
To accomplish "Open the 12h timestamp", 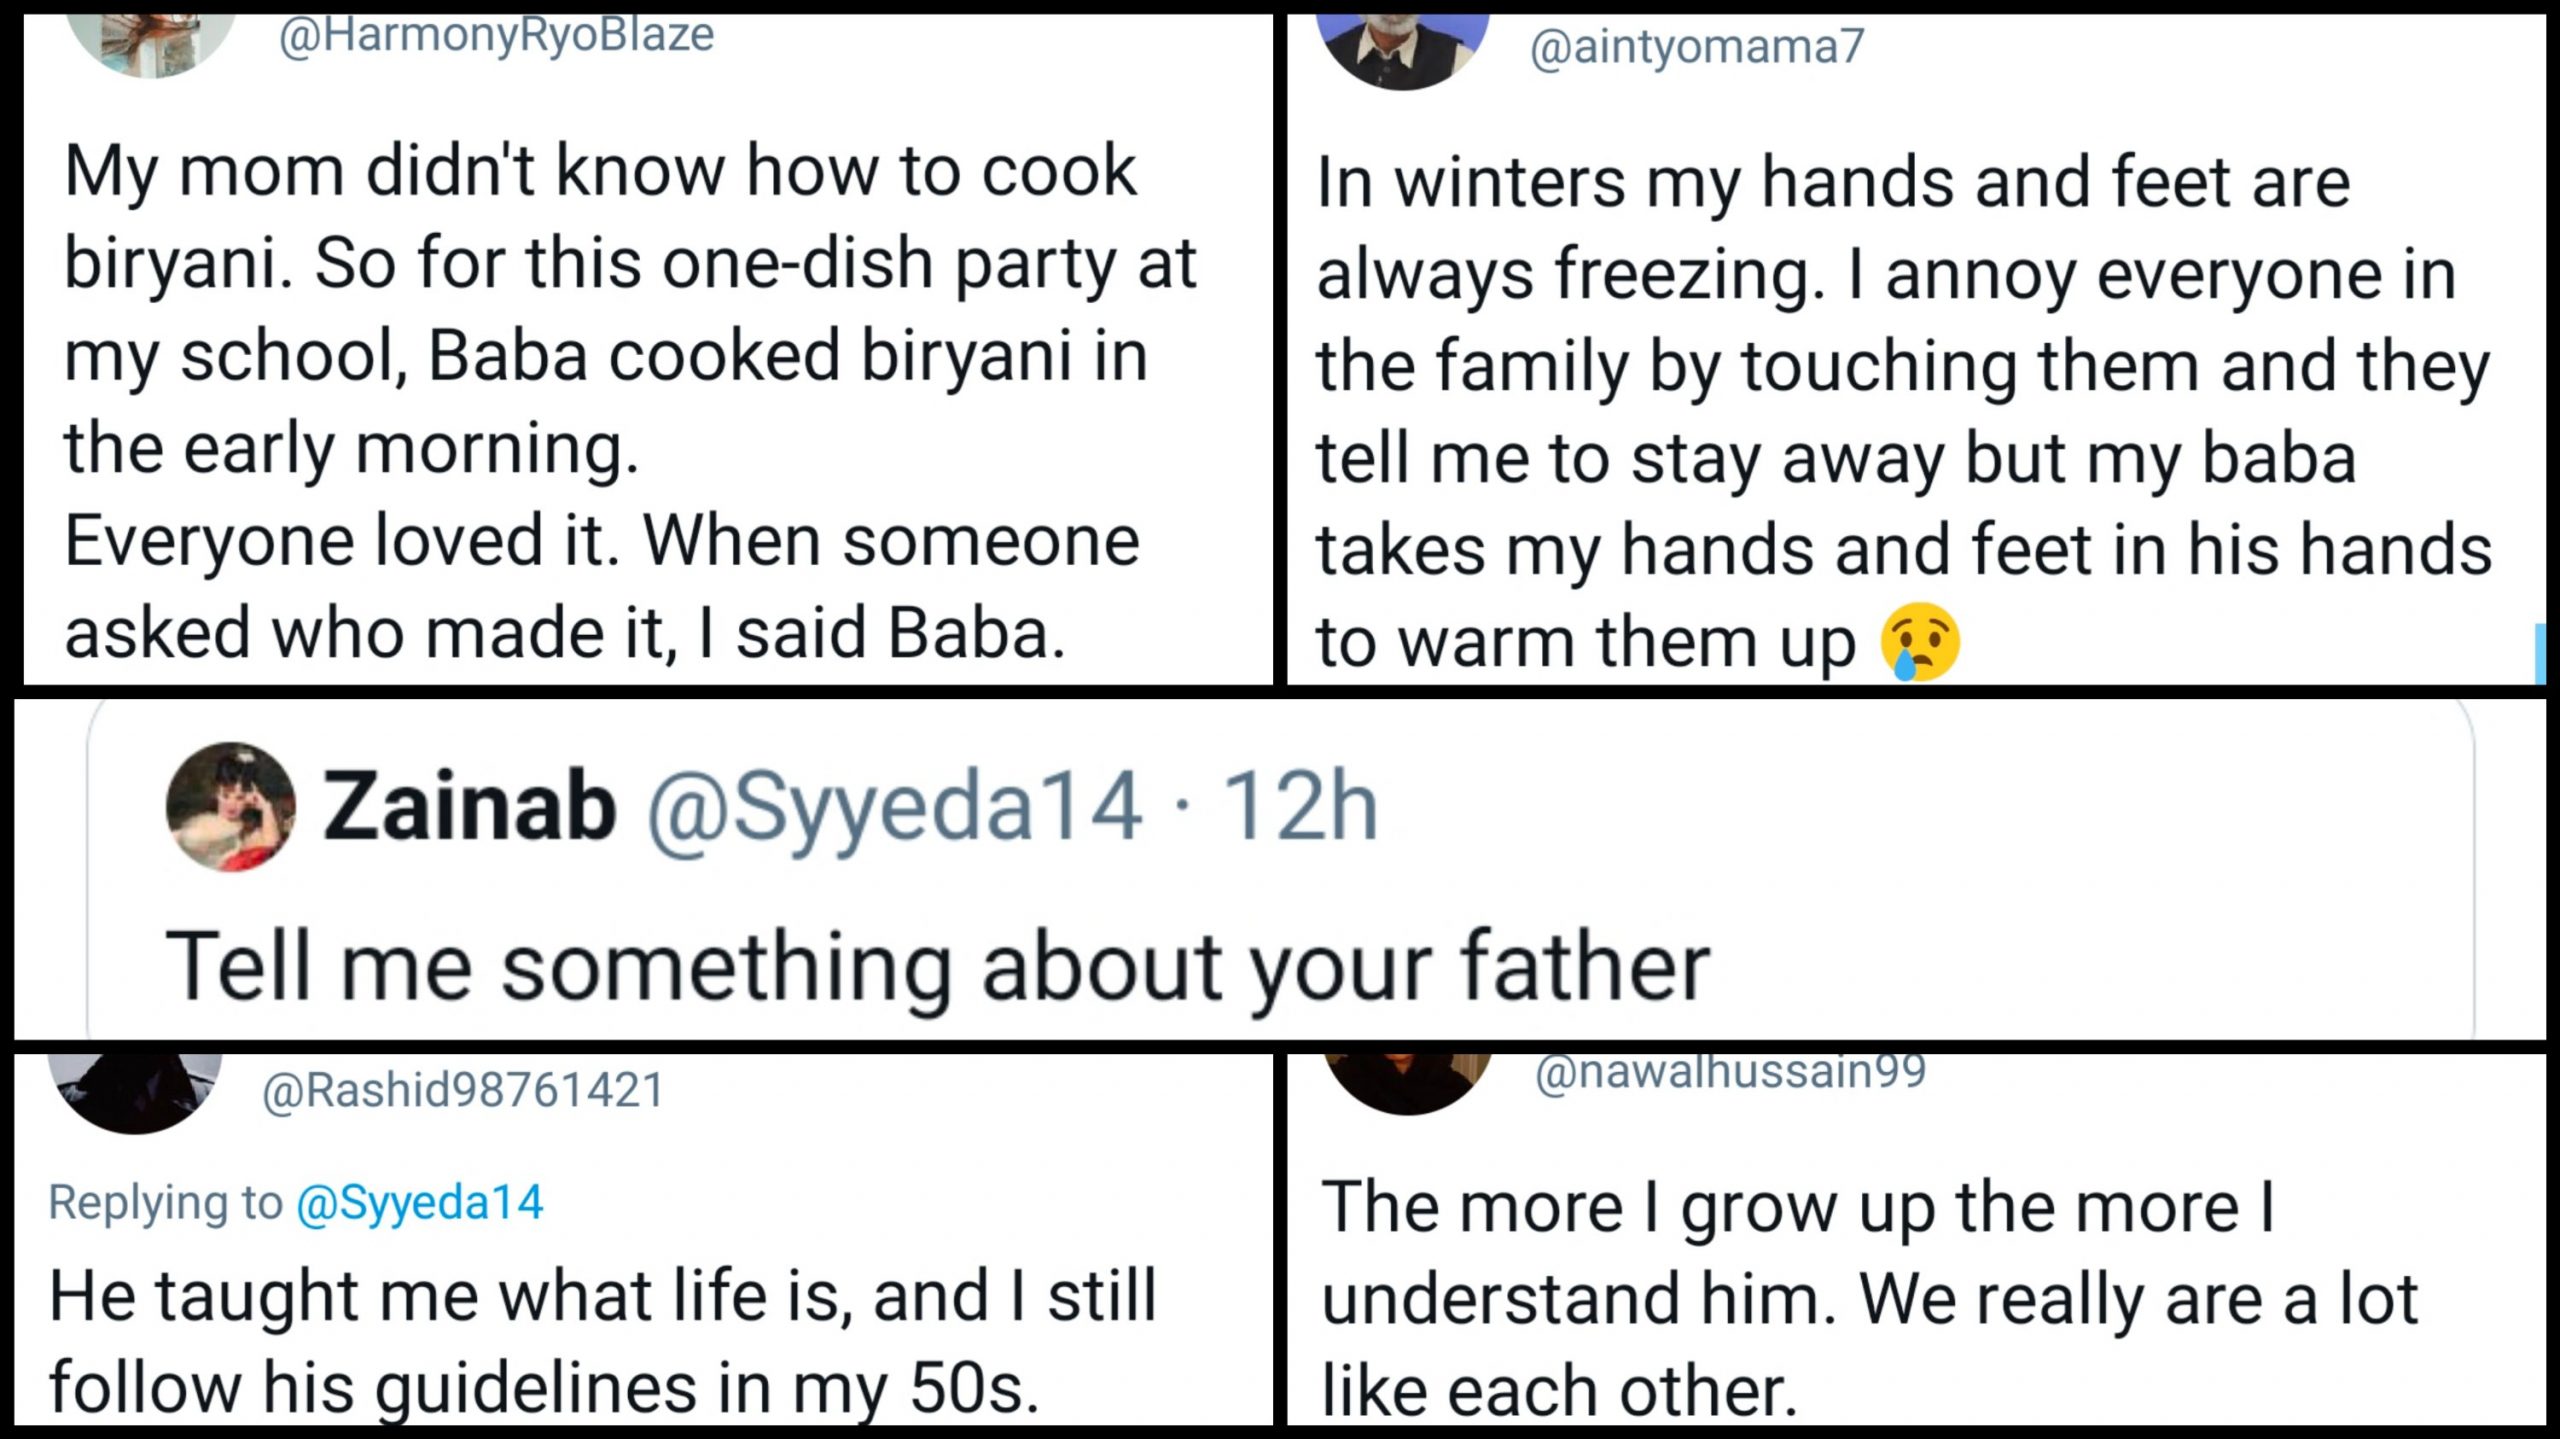I will 1301,807.
